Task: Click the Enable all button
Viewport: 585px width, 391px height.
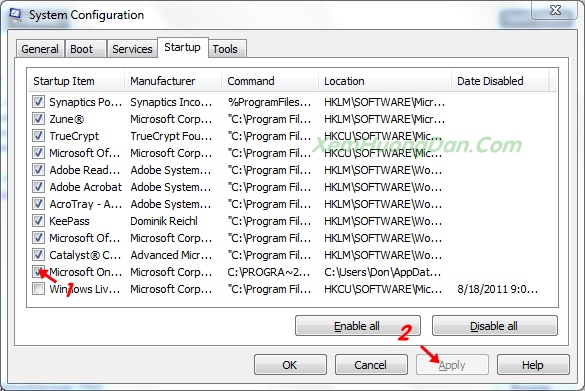Action: pyautogui.click(x=358, y=326)
